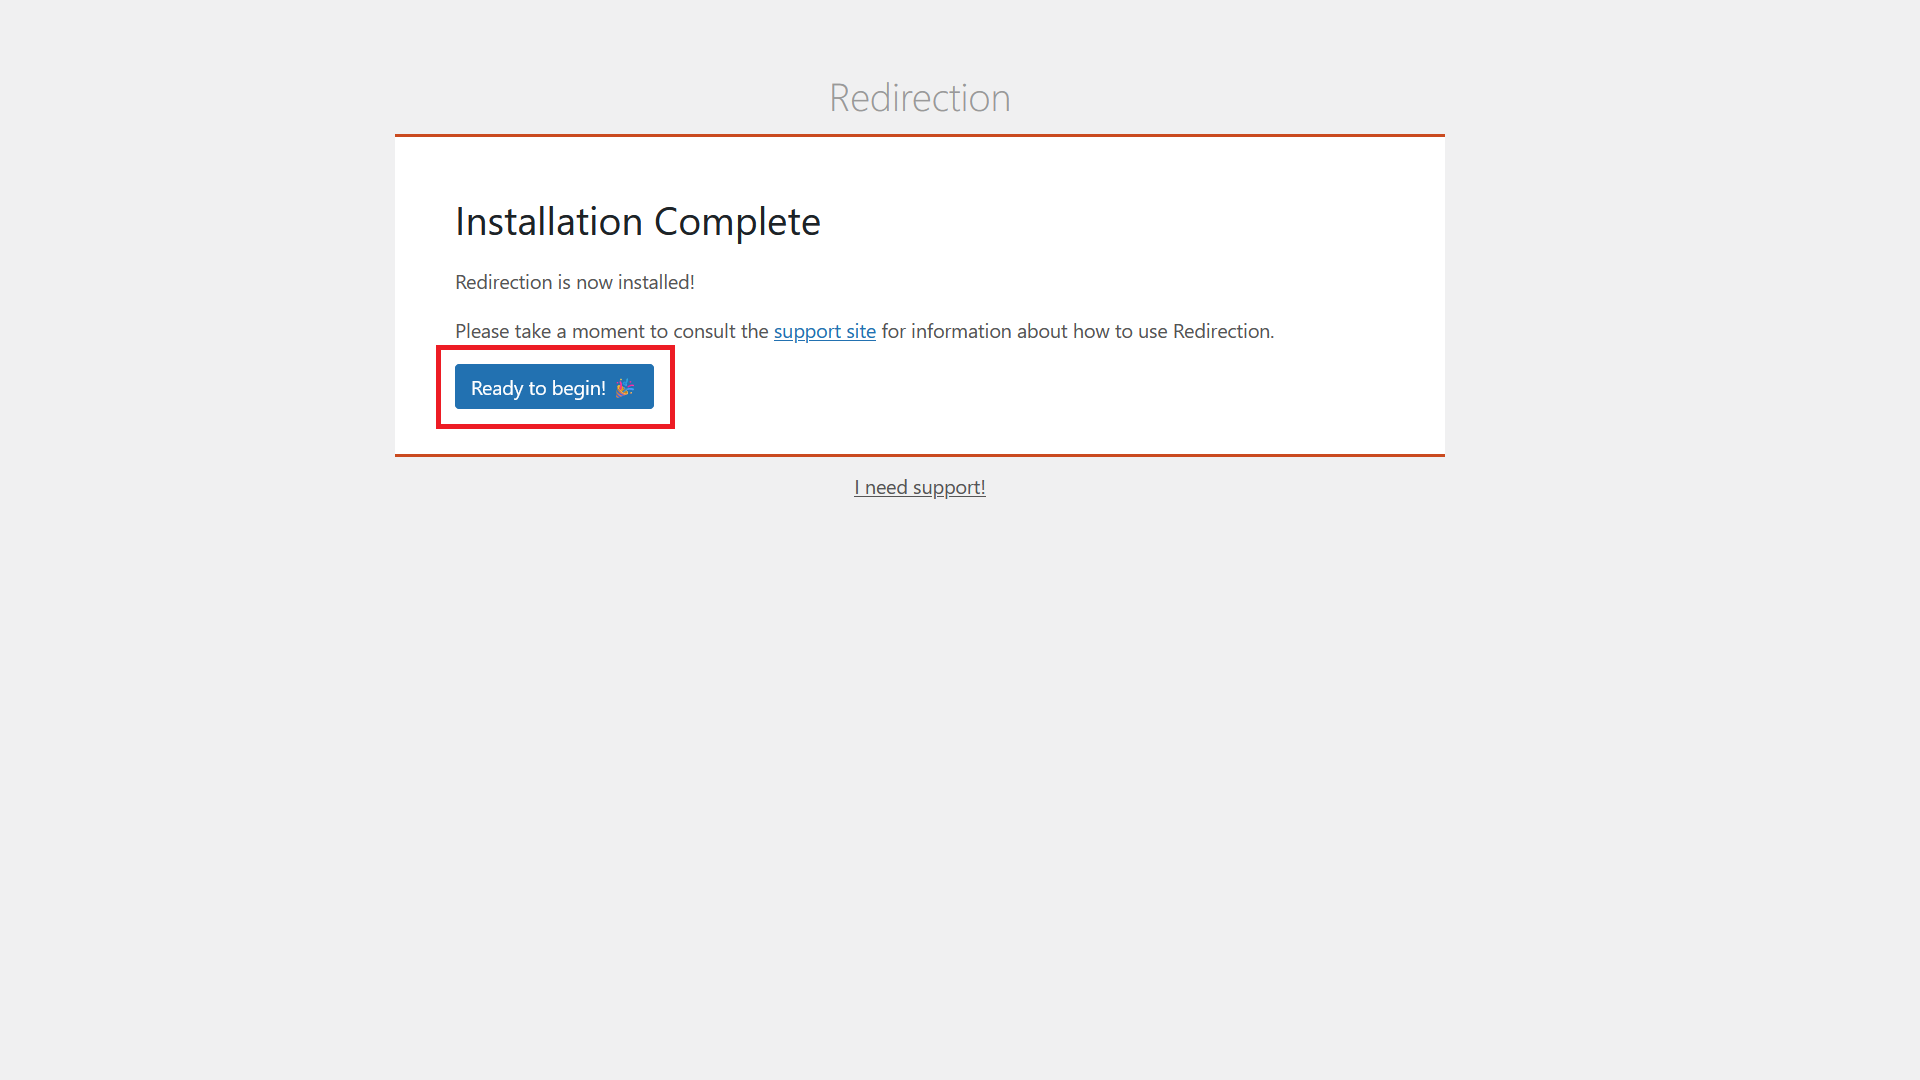Click the 'Ready to begin!' button
1920x1080 pixels.
[554, 387]
